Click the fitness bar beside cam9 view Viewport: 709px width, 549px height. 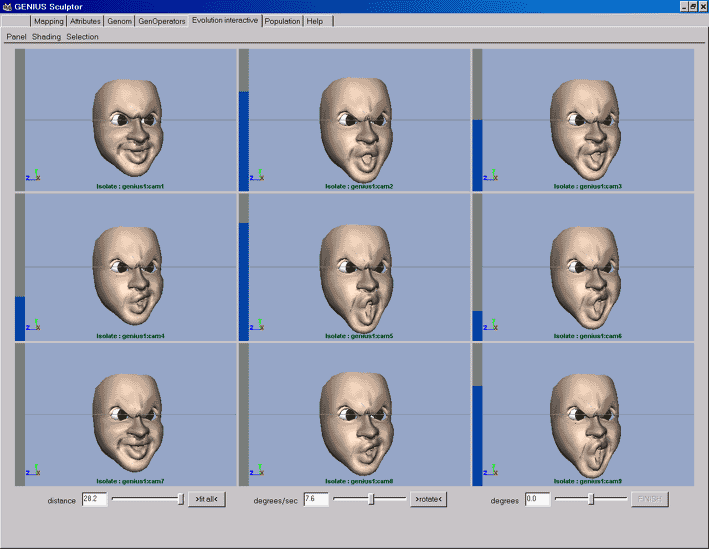[x=477, y=414]
